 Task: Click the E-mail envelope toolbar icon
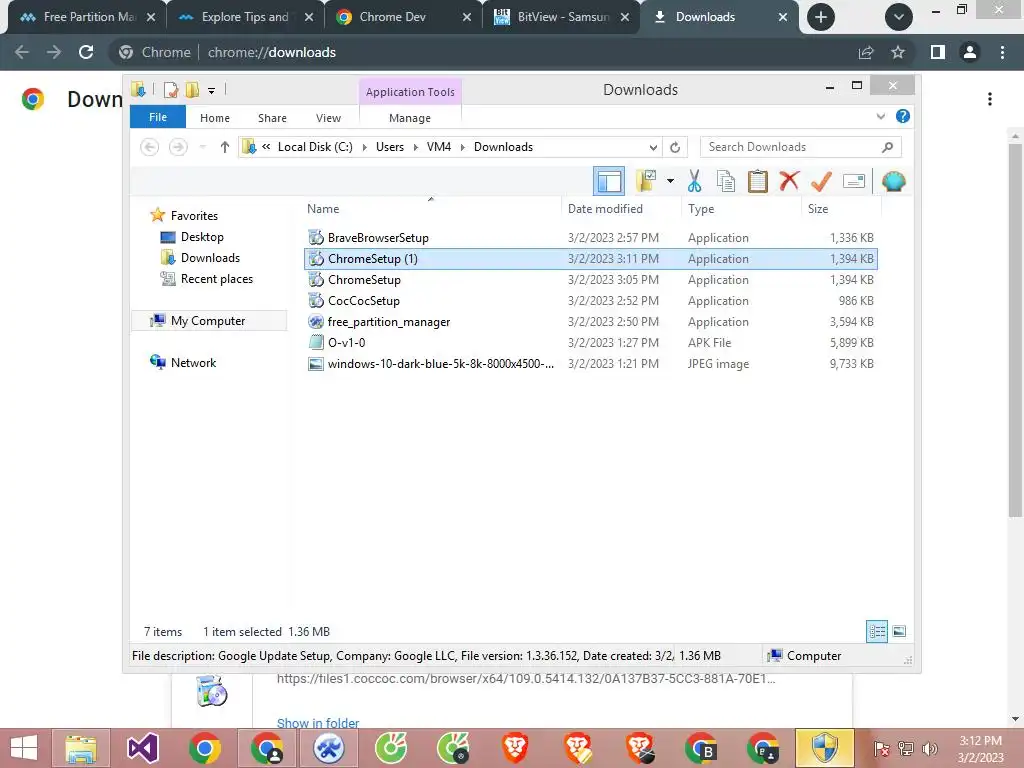pyautogui.click(x=854, y=181)
